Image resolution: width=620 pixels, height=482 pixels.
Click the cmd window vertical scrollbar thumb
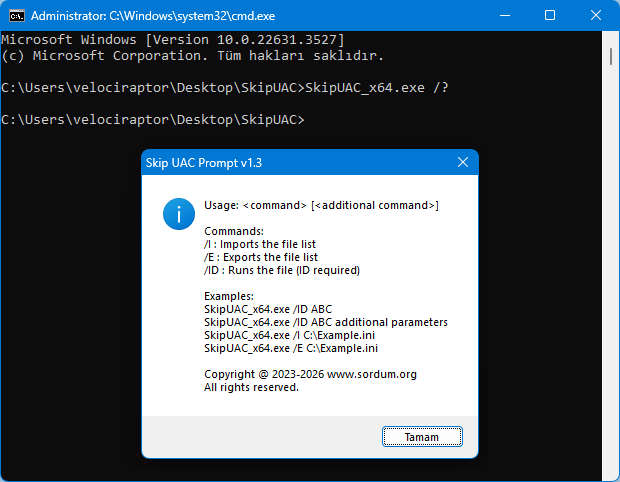point(611,56)
